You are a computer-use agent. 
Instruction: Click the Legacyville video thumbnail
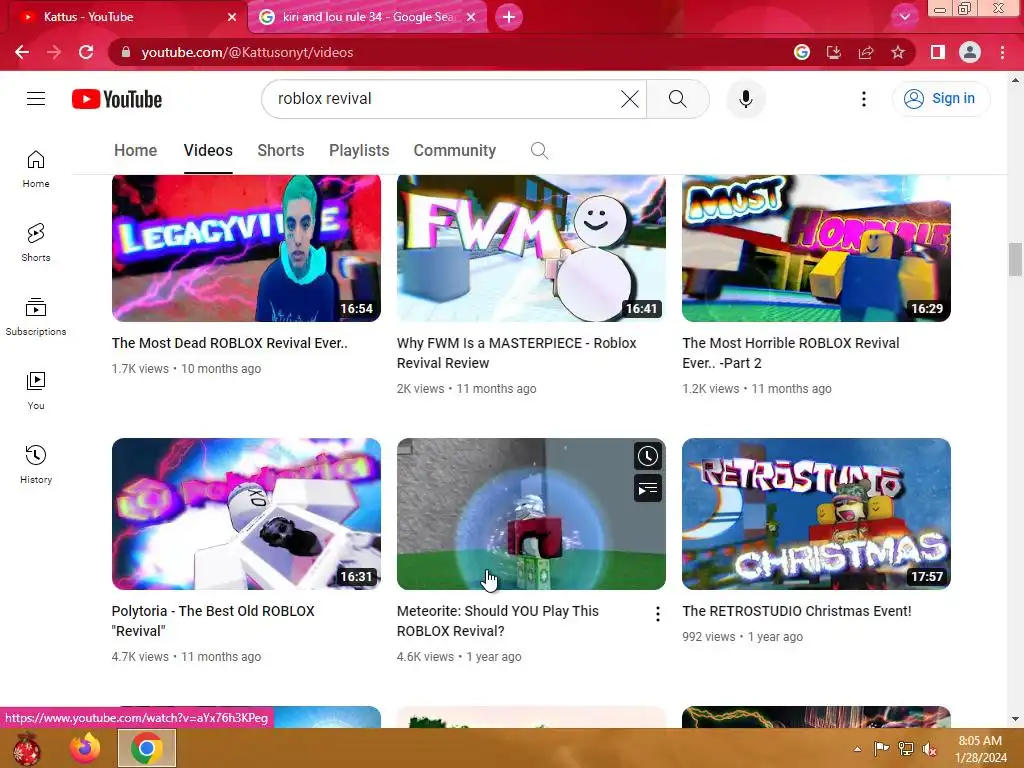246,248
